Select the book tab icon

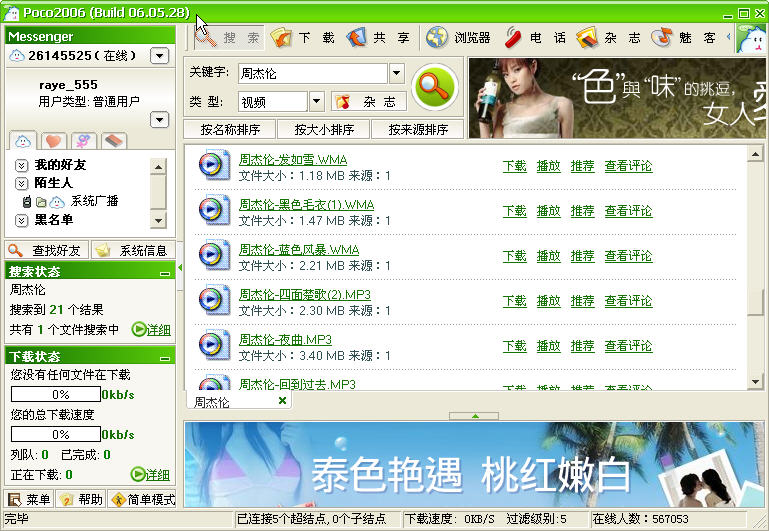[114, 141]
